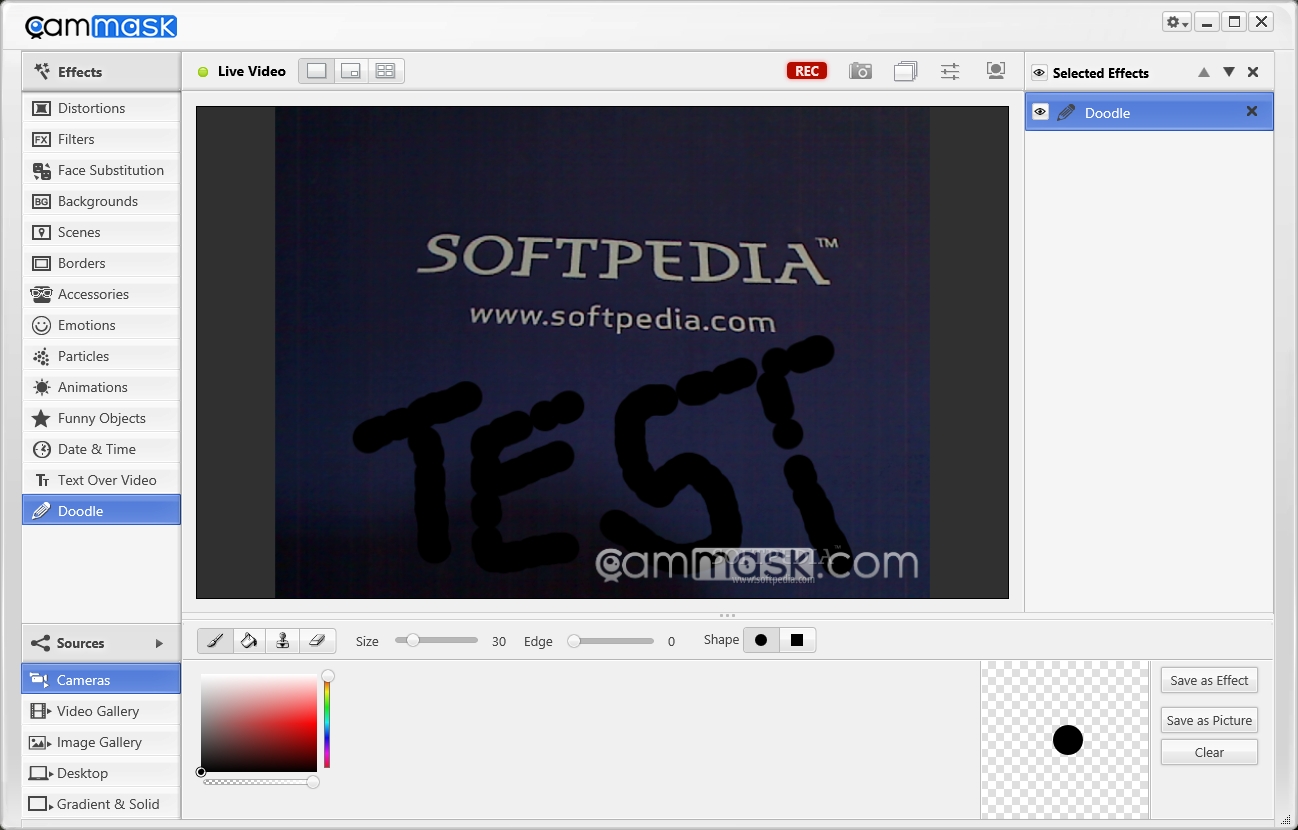Viewport: 1298px width, 830px height.
Task: Select Cameras source
Action: [101, 680]
